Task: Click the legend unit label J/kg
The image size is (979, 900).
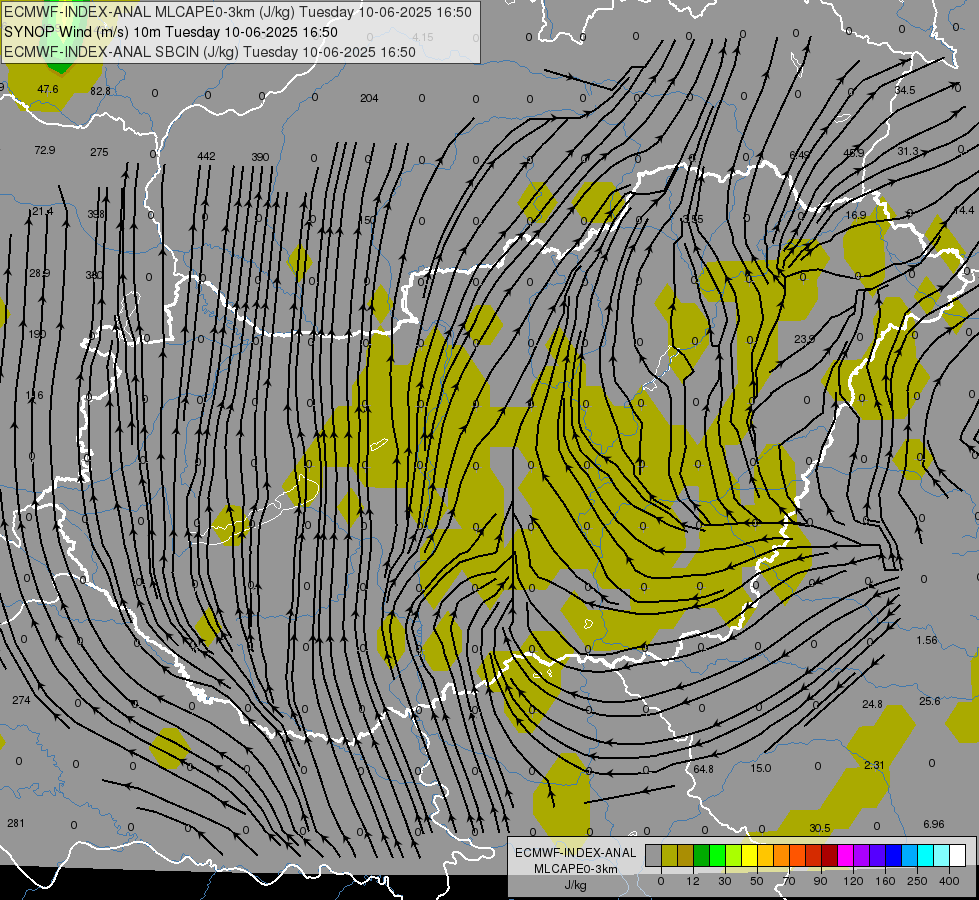Action: pos(576,885)
